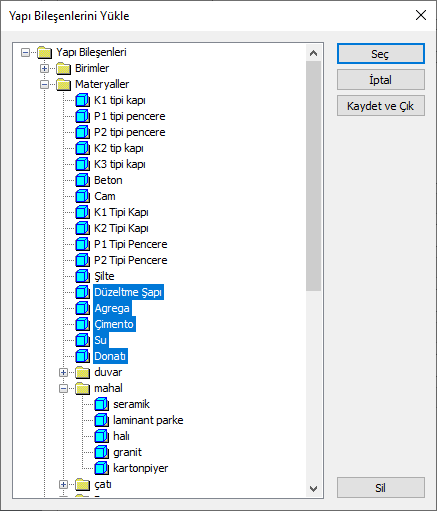Click the Materyaller folder icon

click(x=63, y=84)
